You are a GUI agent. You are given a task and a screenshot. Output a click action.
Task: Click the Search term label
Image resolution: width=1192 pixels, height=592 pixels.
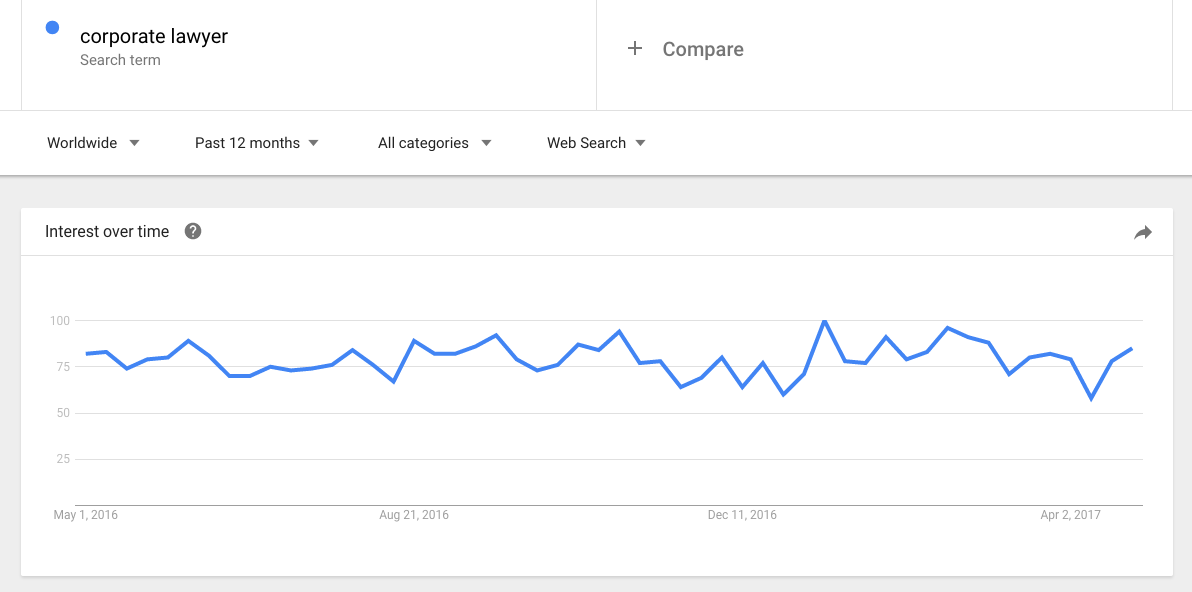point(120,60)
